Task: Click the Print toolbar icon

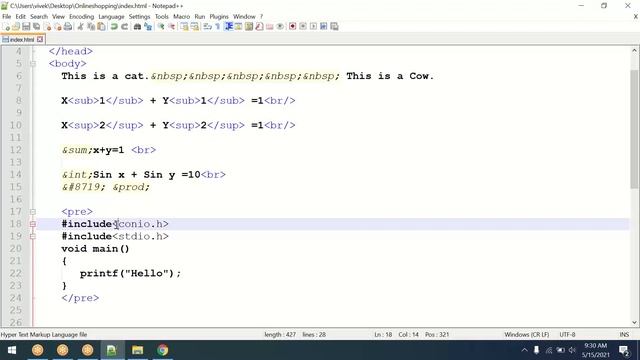Action: [68, 27]
